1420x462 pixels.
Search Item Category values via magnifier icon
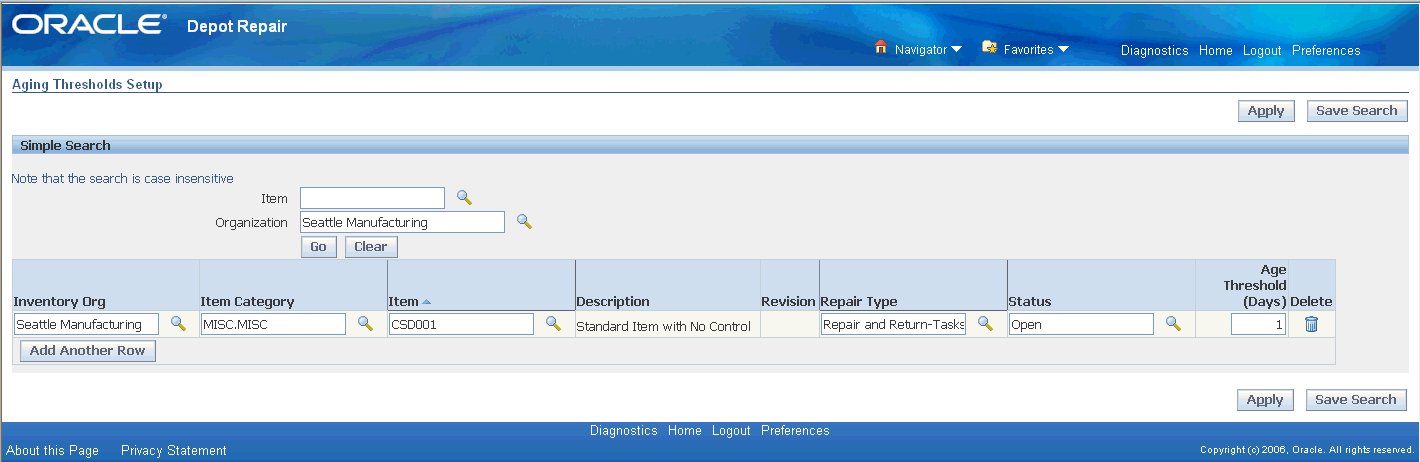pos(365,323)
